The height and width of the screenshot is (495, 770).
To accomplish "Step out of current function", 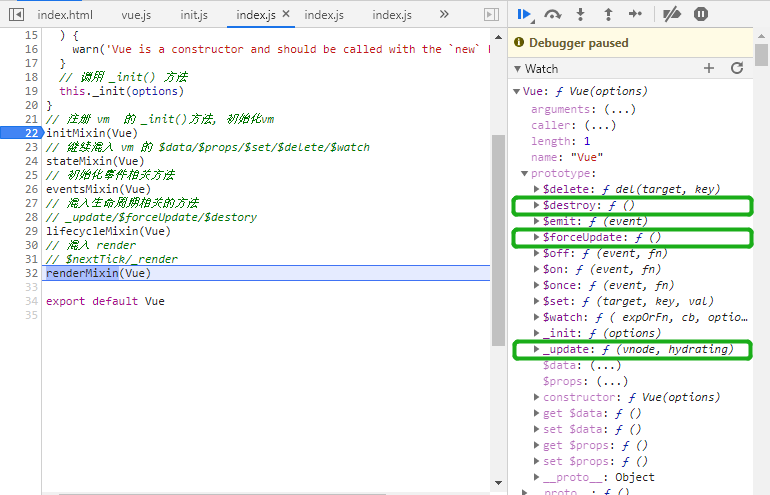I will click(x=608, y=15).
